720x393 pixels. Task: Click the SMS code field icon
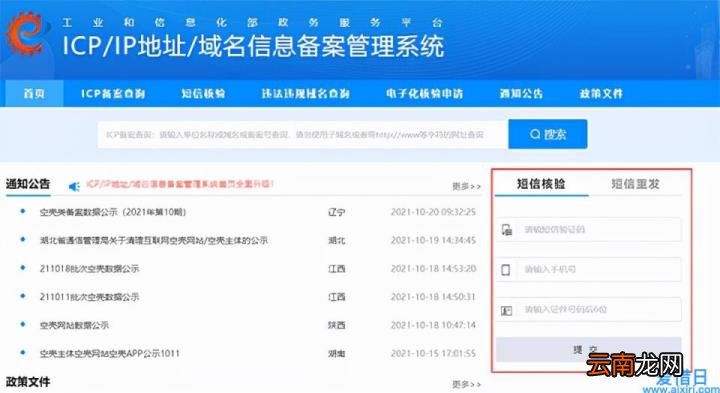pyautogui.click(x=506, y=230)
